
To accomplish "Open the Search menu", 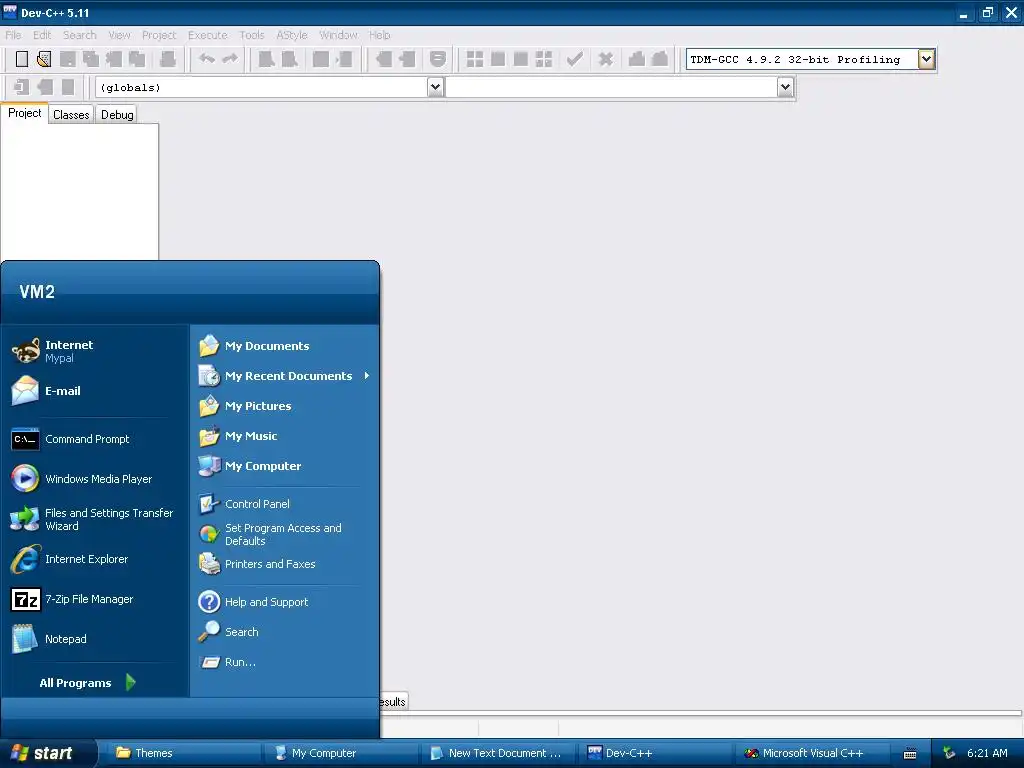I will point(80,35).
